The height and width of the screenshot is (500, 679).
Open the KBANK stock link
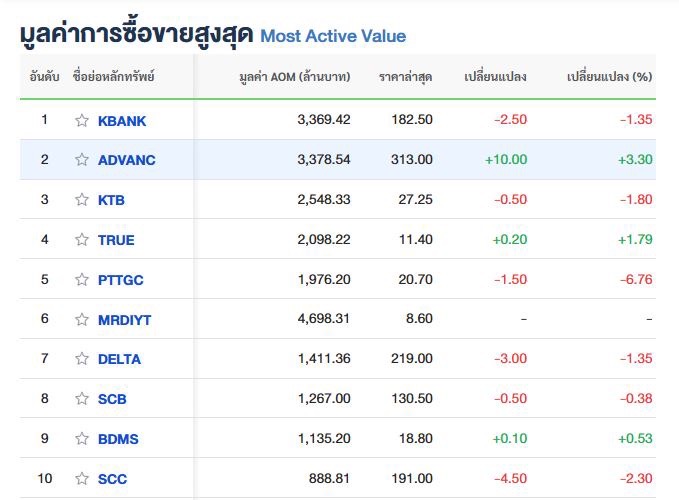click(122, 121)
